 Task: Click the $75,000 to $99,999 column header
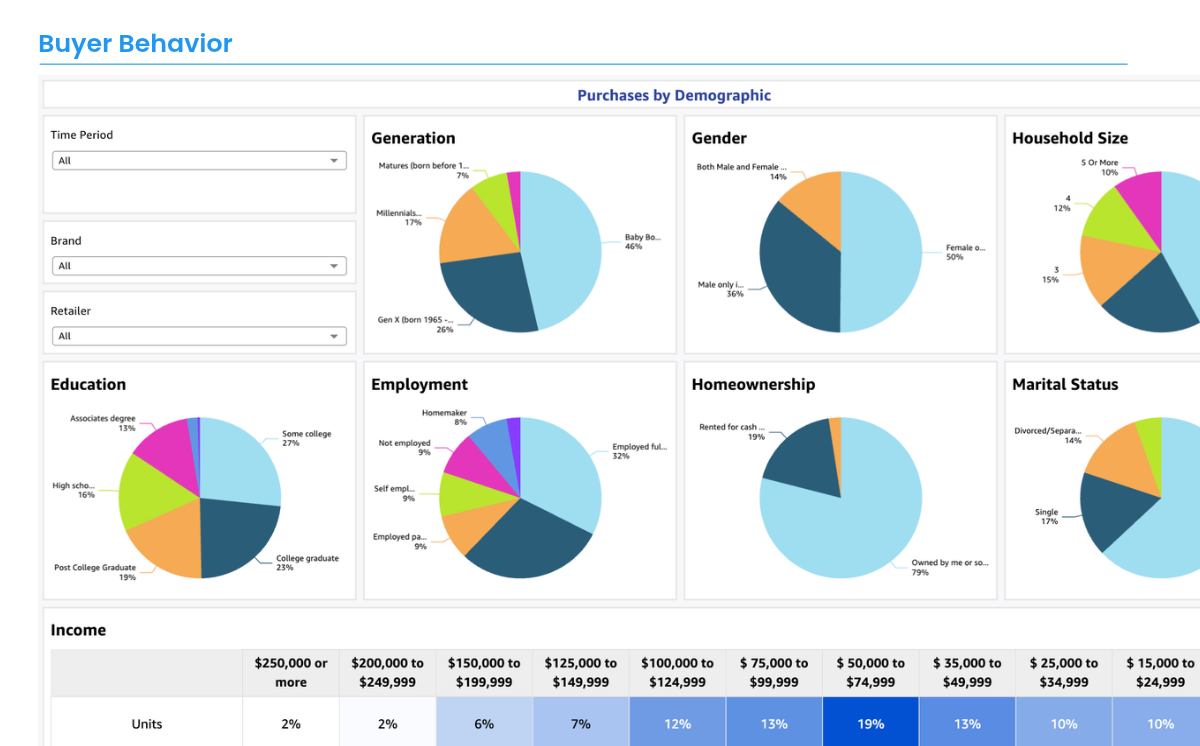point(774,673)
